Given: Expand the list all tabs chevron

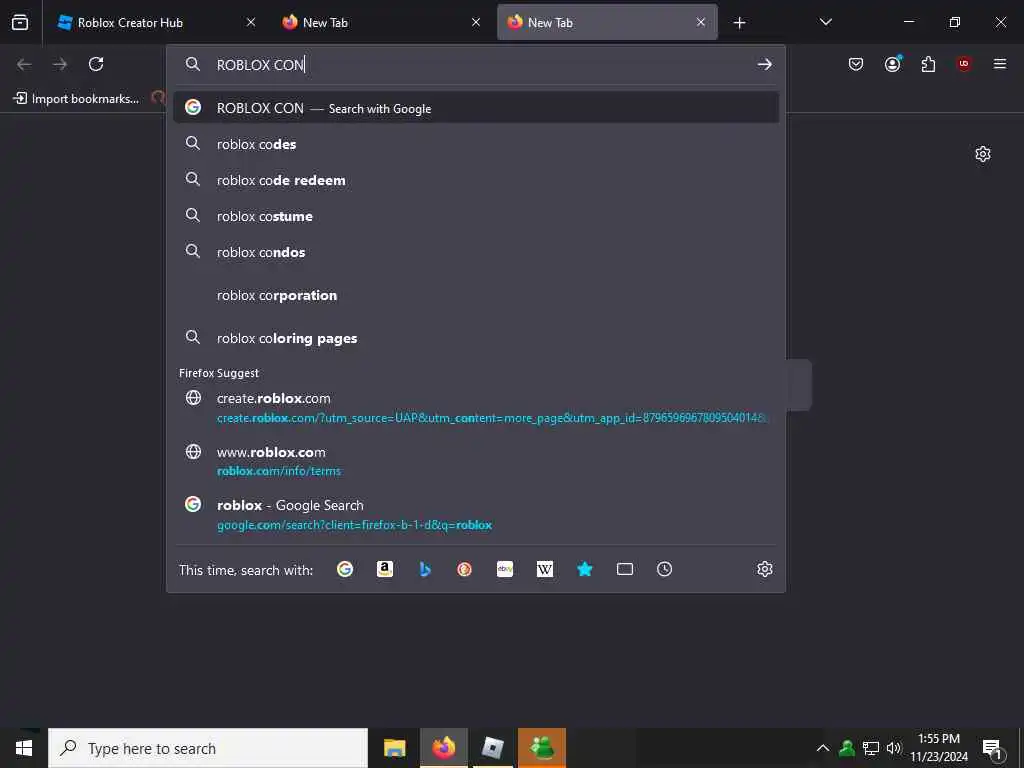Looking at the screenshot, I should [825, 22].
